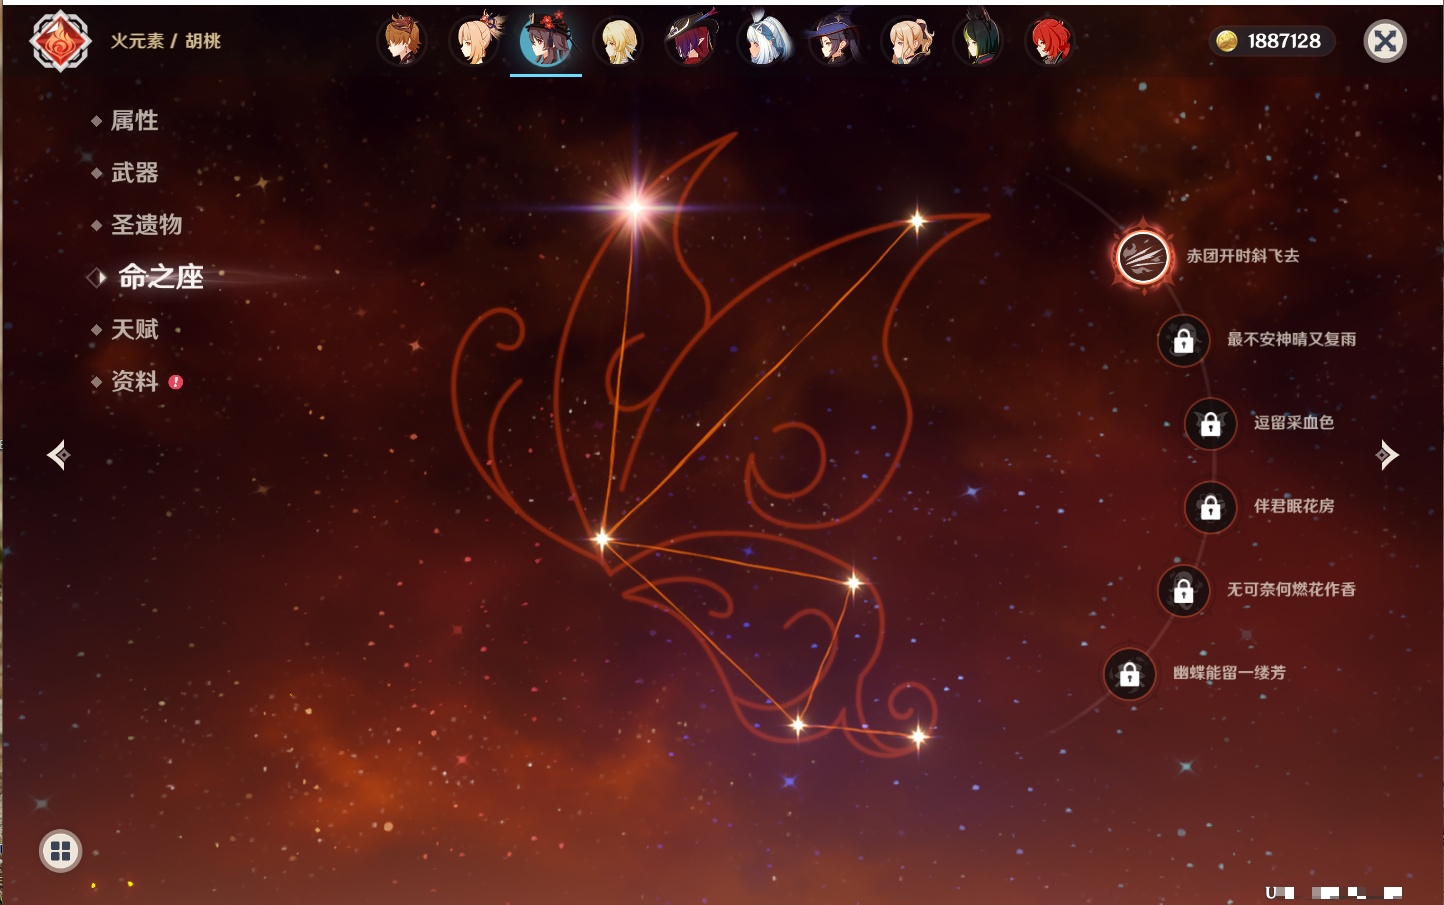
Task: Go to previous character with left arrow
Action: coord(59,455)
